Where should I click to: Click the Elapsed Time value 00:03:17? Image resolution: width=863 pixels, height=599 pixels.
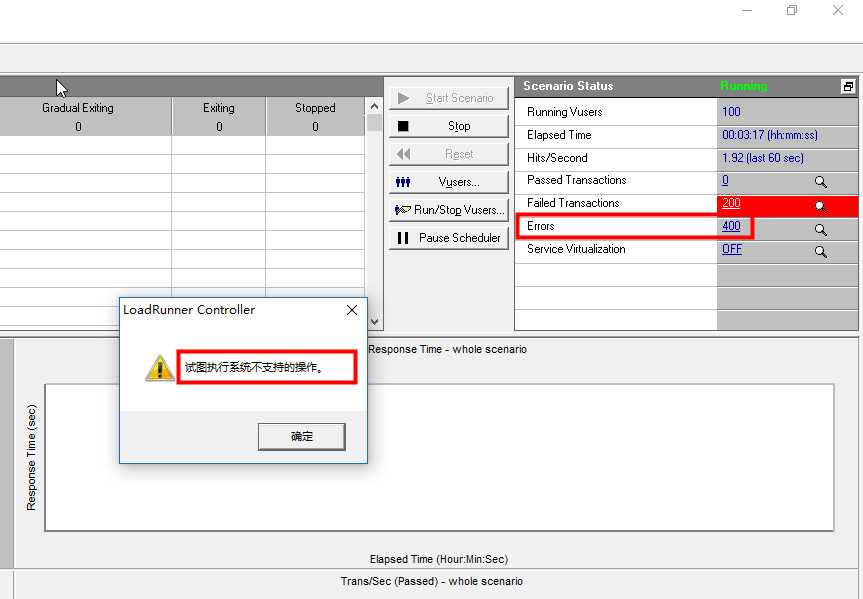769,135
